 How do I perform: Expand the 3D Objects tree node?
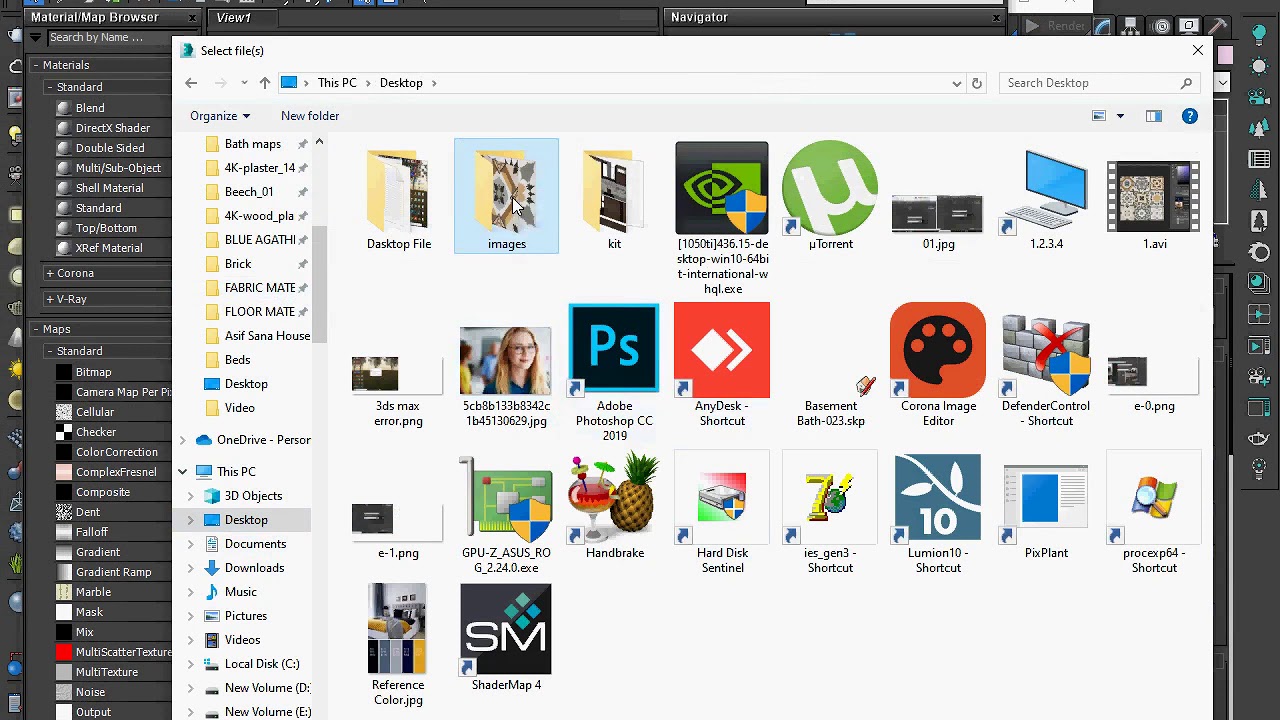pos(191,496)
